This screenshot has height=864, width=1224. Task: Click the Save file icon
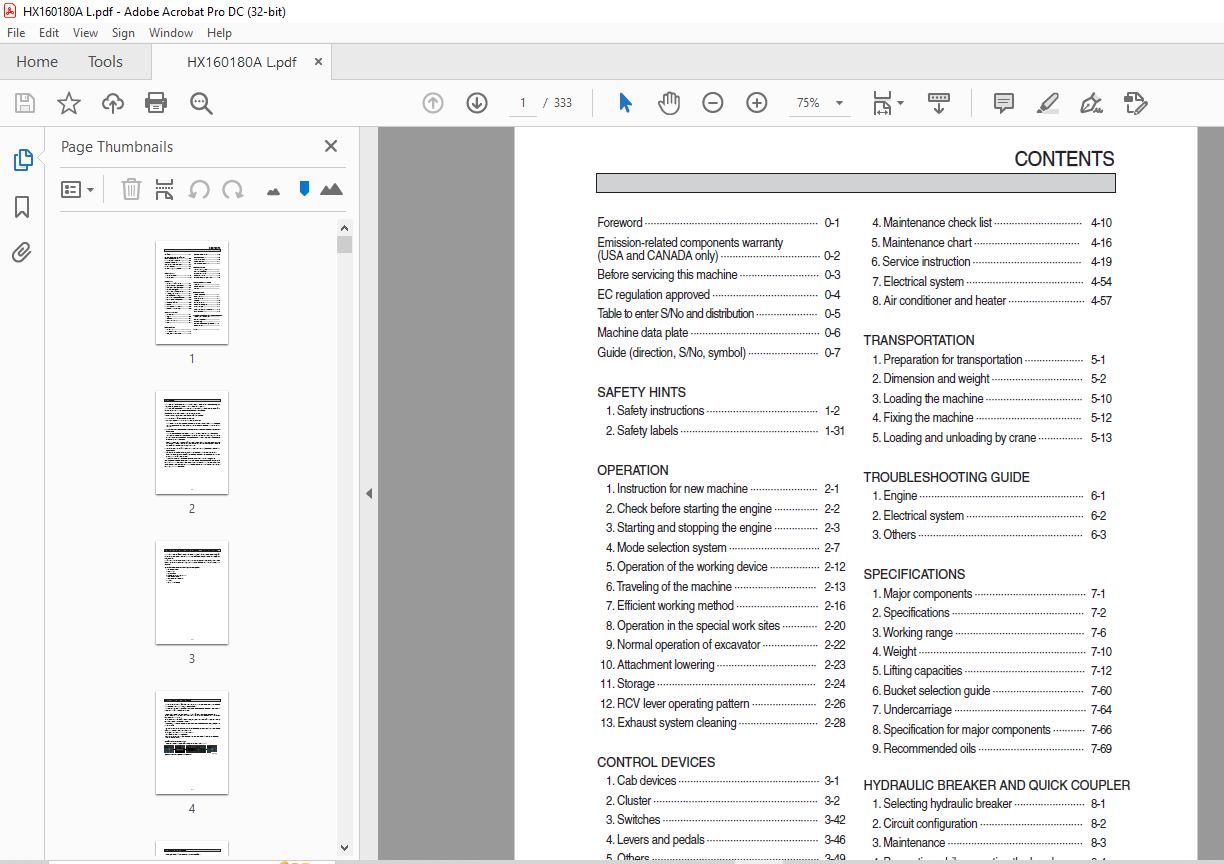click(25, 103)
